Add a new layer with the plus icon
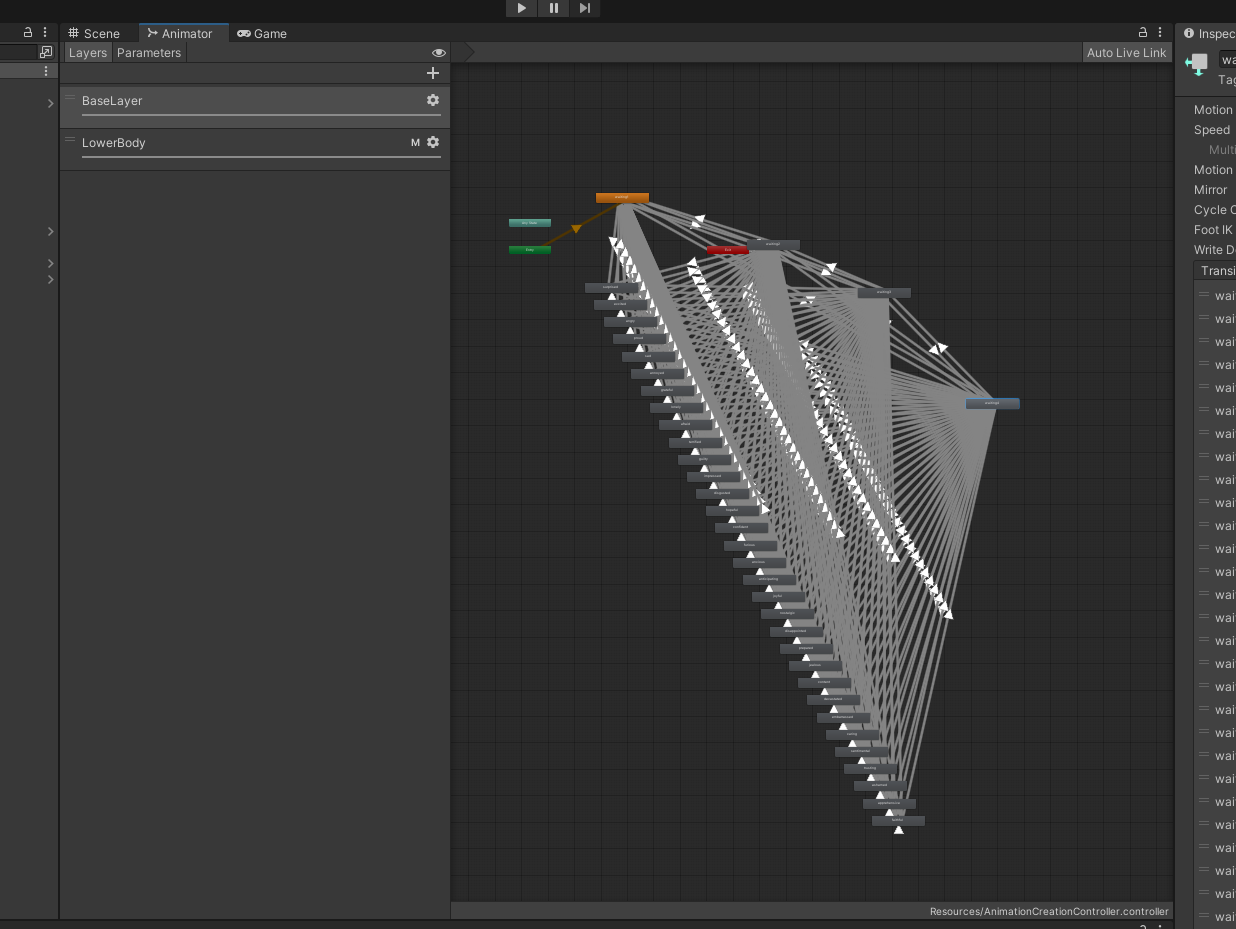 coord(433,73)
